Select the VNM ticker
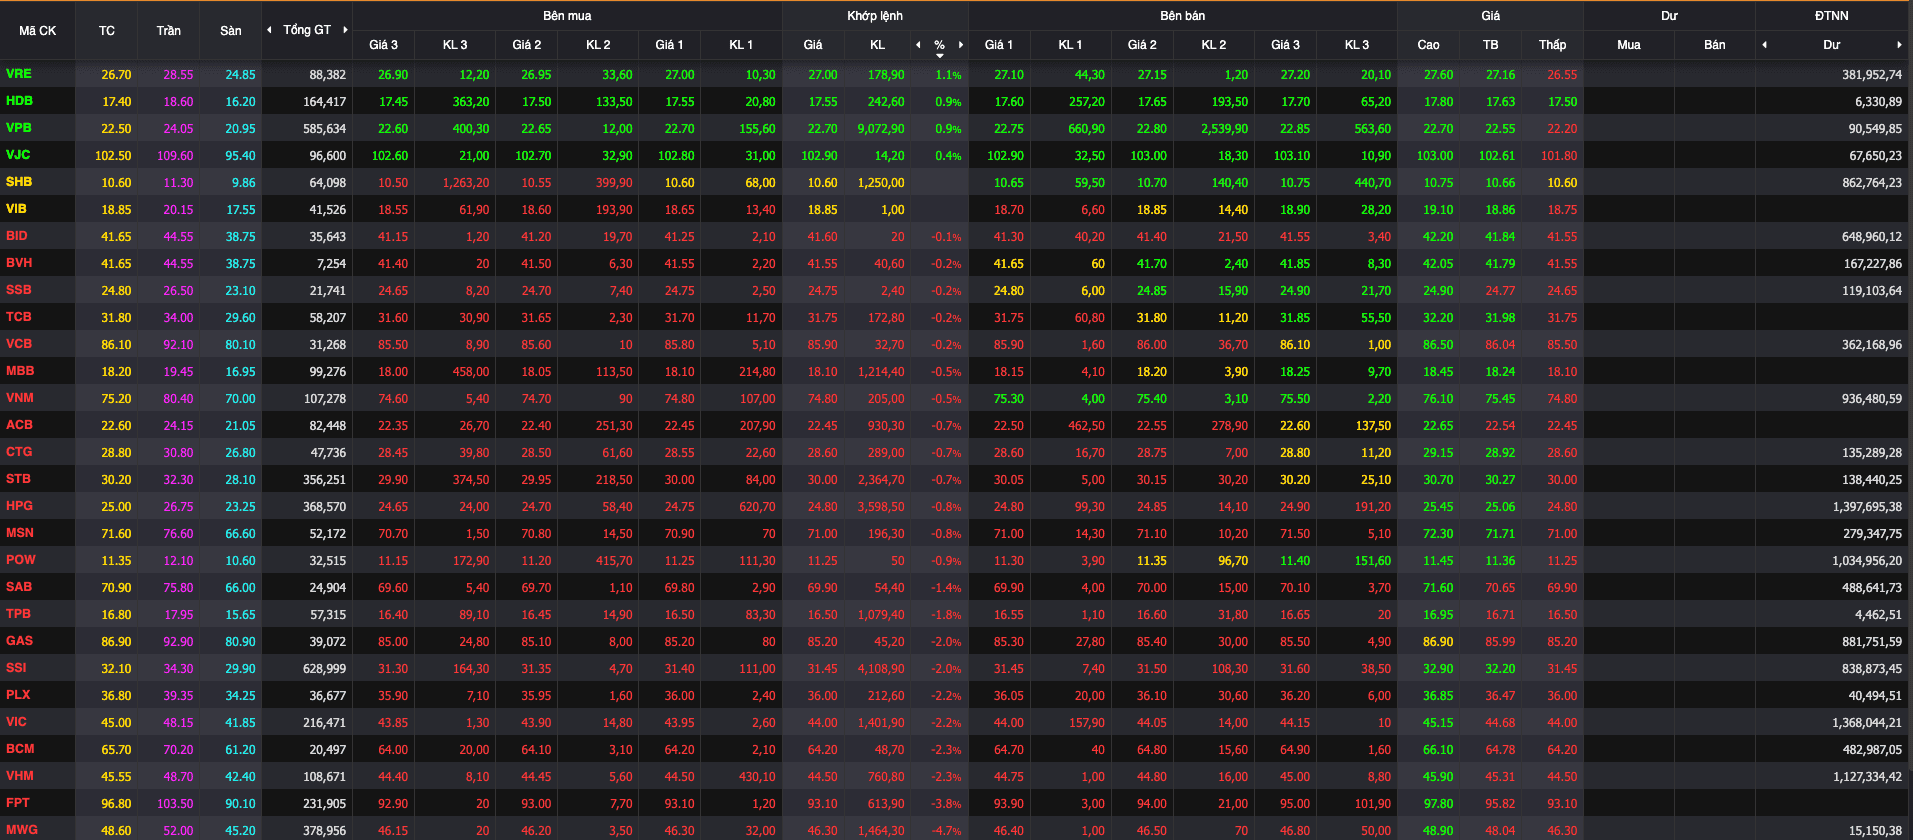The height and width of the screenshot is (840, 1913). pyautogui.click(x=20, y=398)
